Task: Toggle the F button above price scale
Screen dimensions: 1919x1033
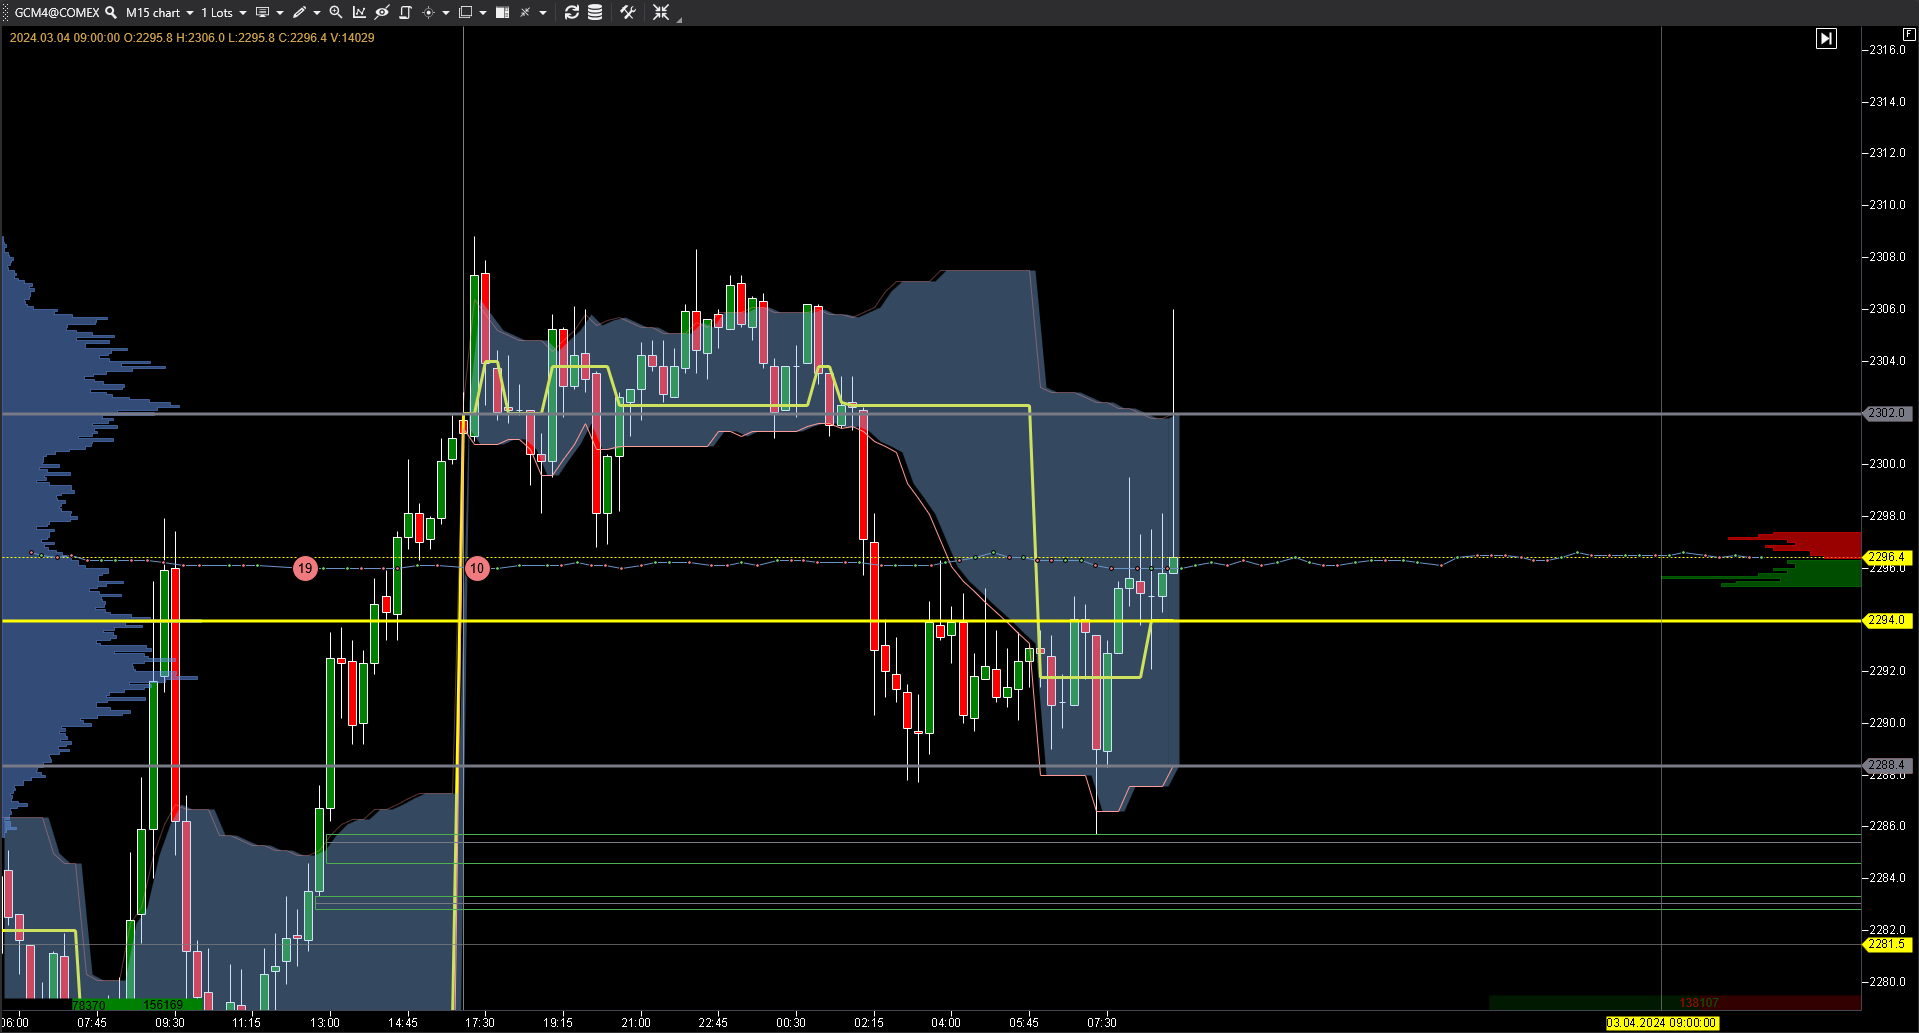Action: pyautogui.click(x=1908, y=34)
